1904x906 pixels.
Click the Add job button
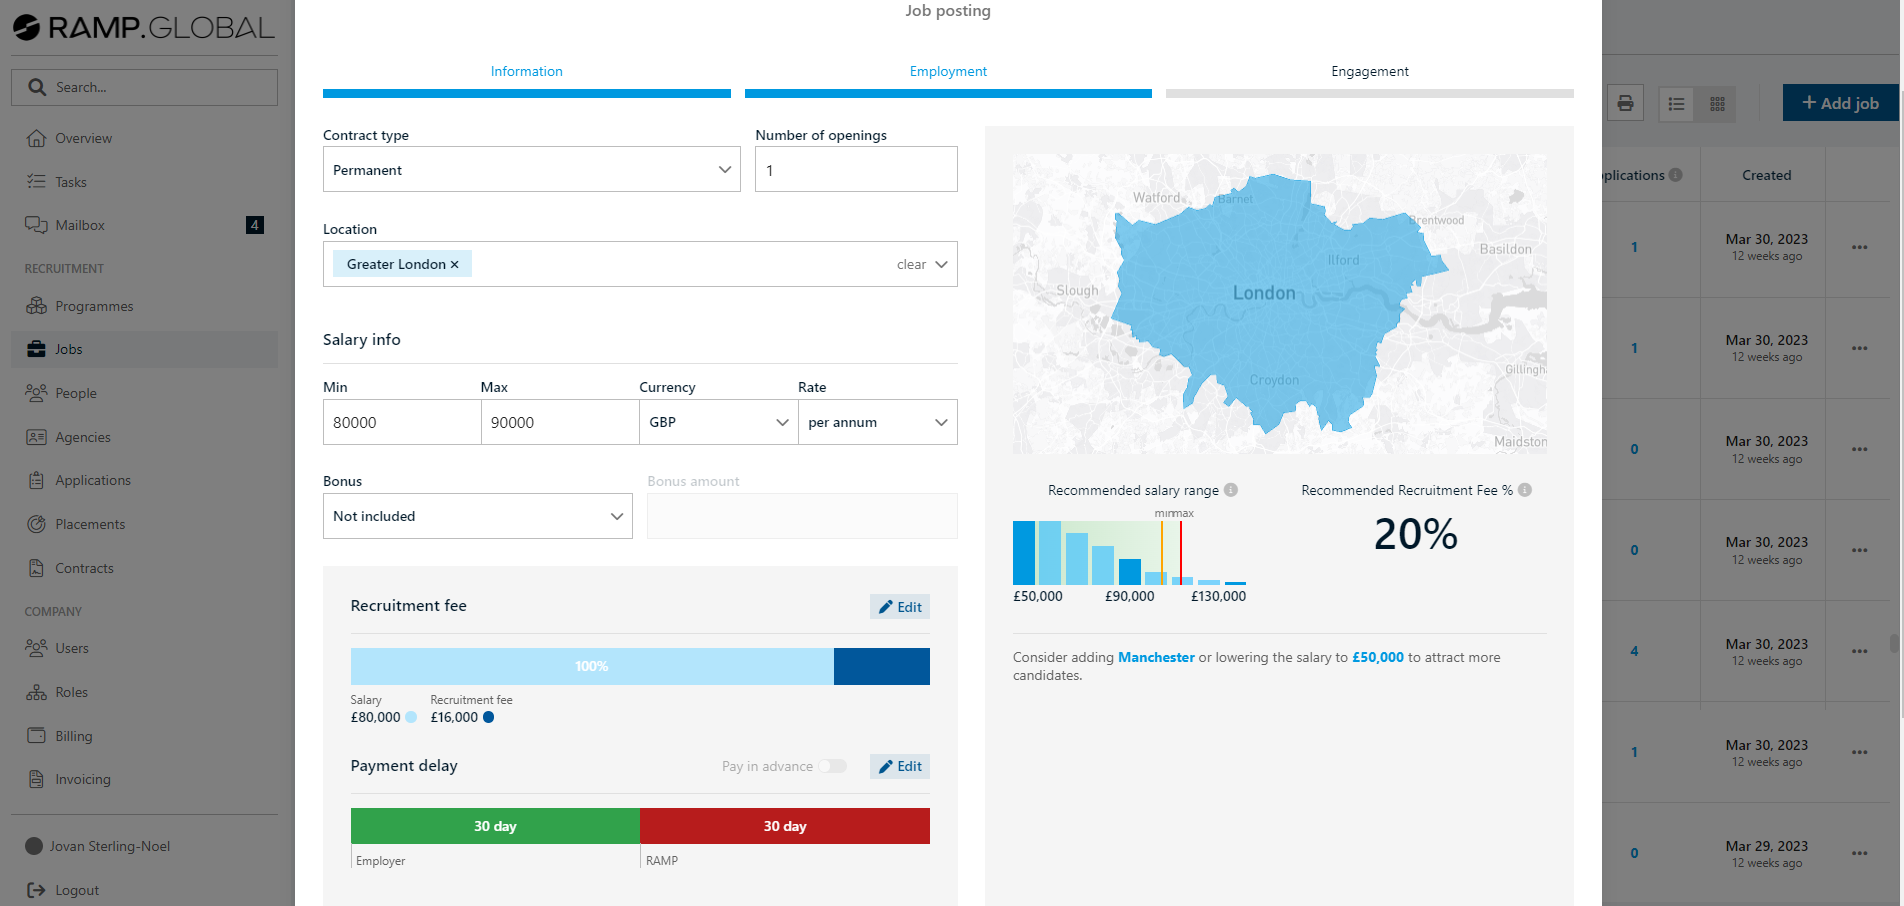click(1840, 103)
